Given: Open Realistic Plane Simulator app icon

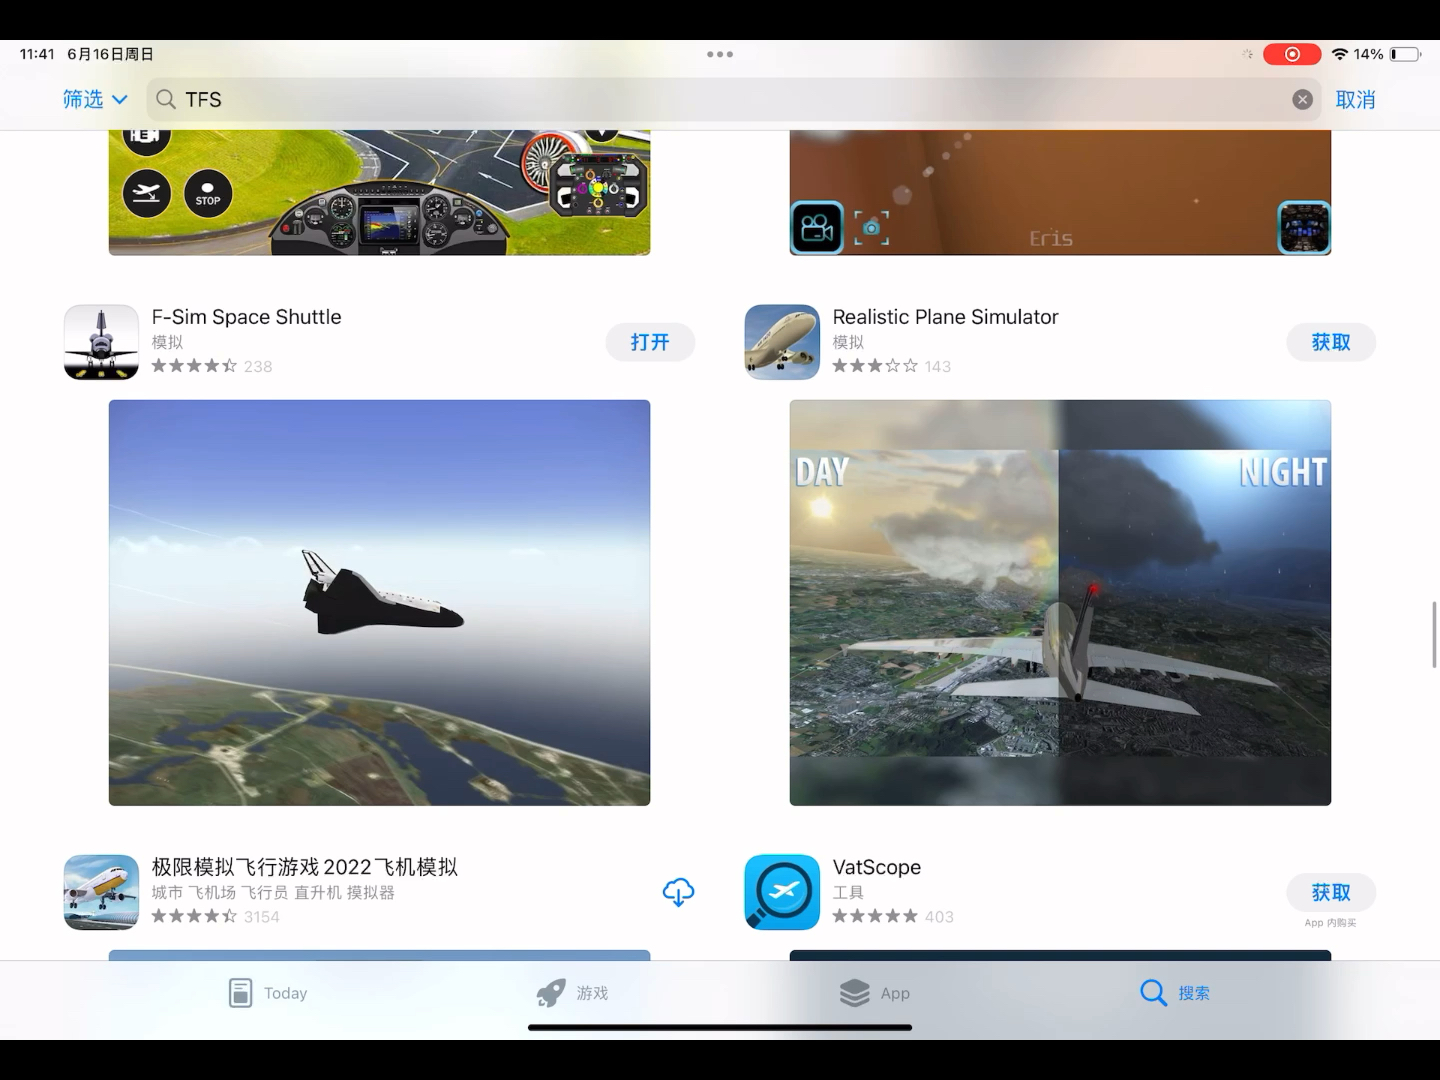Looking at the screenshot, I should (782, 342).
